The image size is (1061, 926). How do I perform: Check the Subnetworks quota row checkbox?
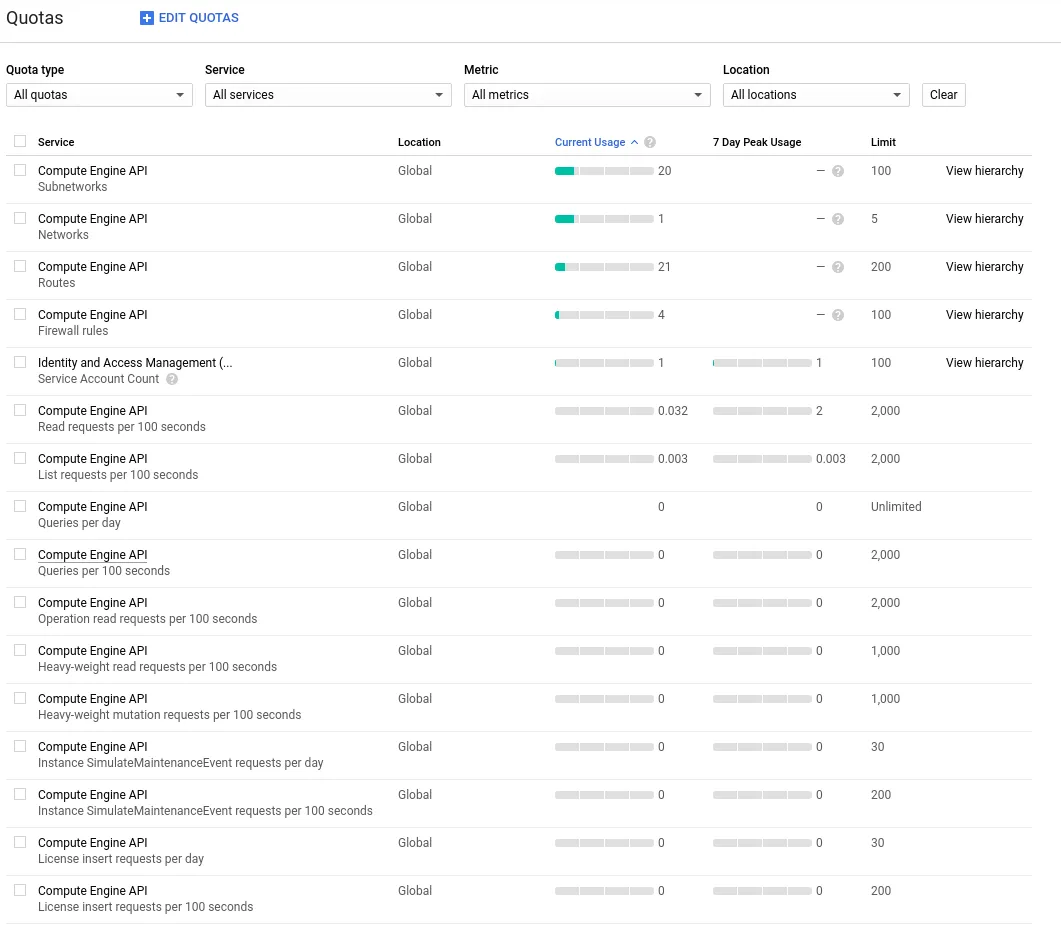[x=20, y=171]
